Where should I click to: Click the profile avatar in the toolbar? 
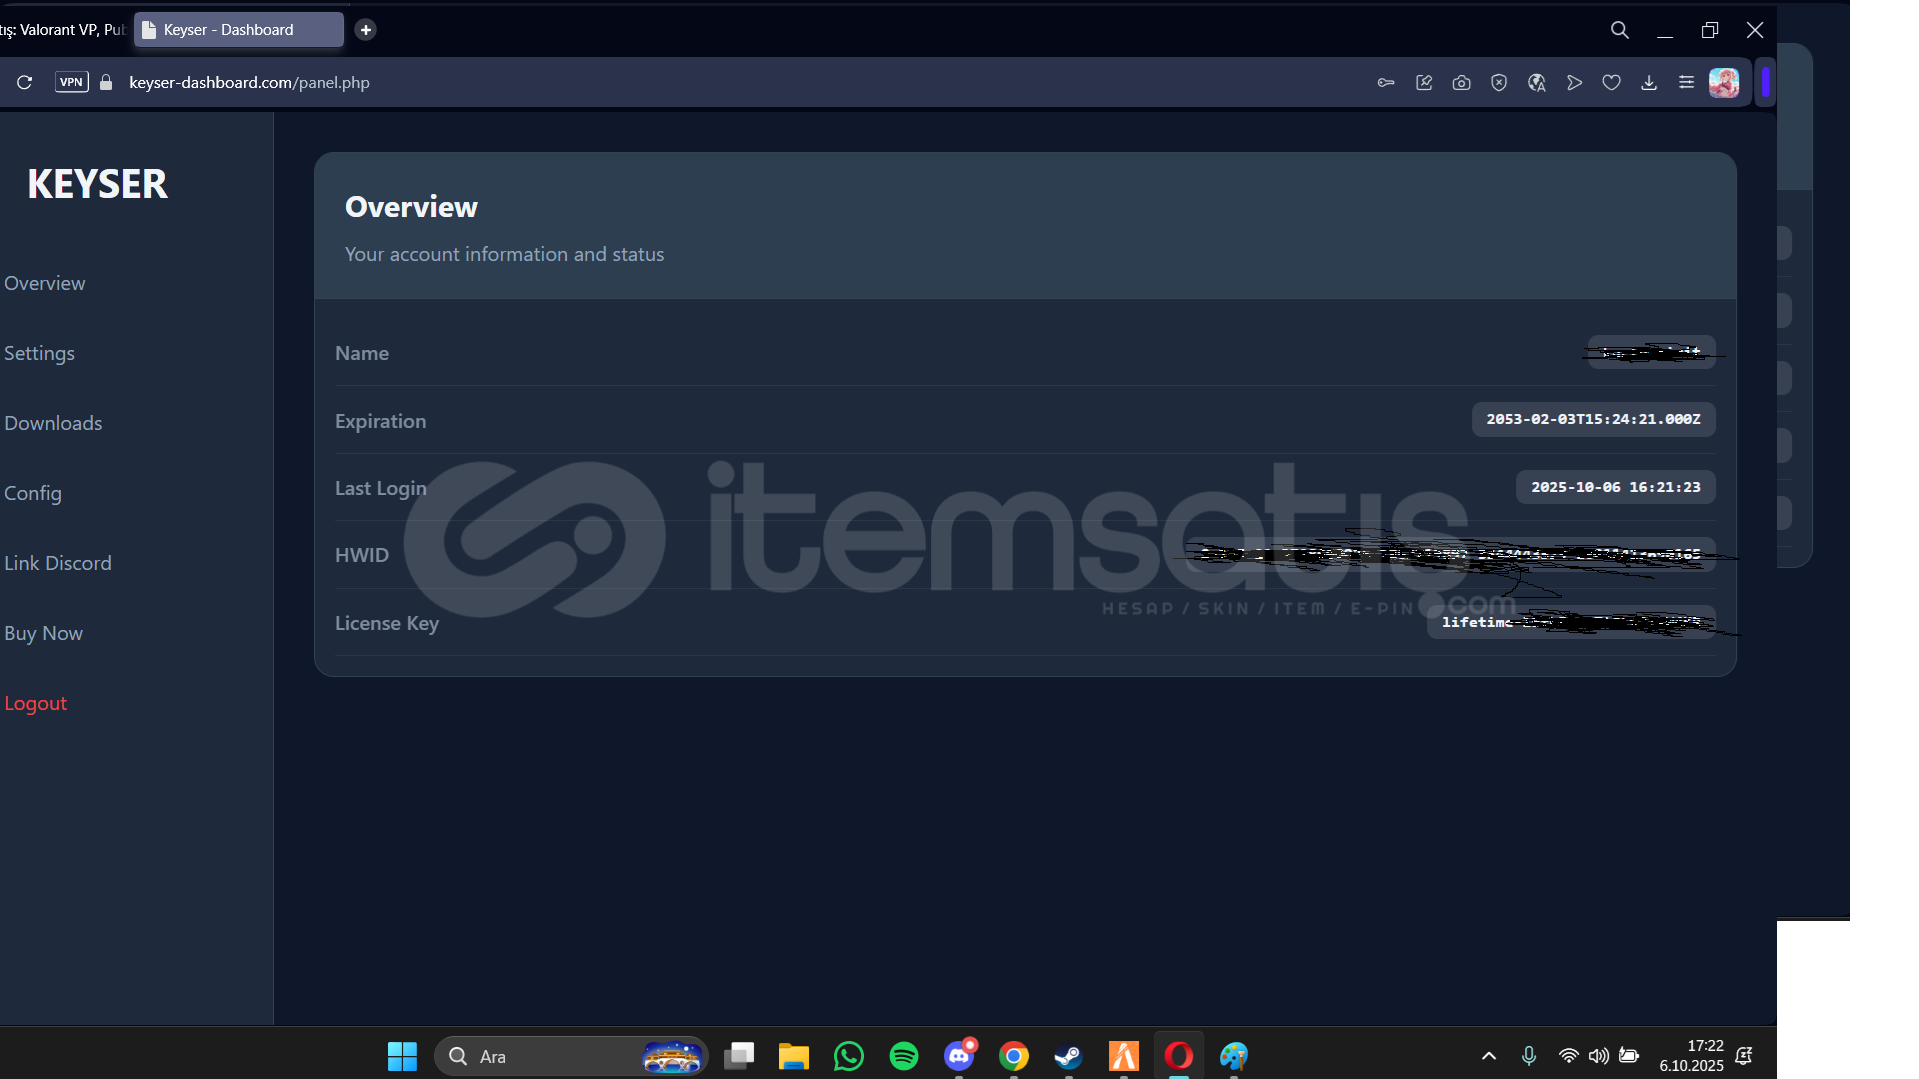[1724, 82]
